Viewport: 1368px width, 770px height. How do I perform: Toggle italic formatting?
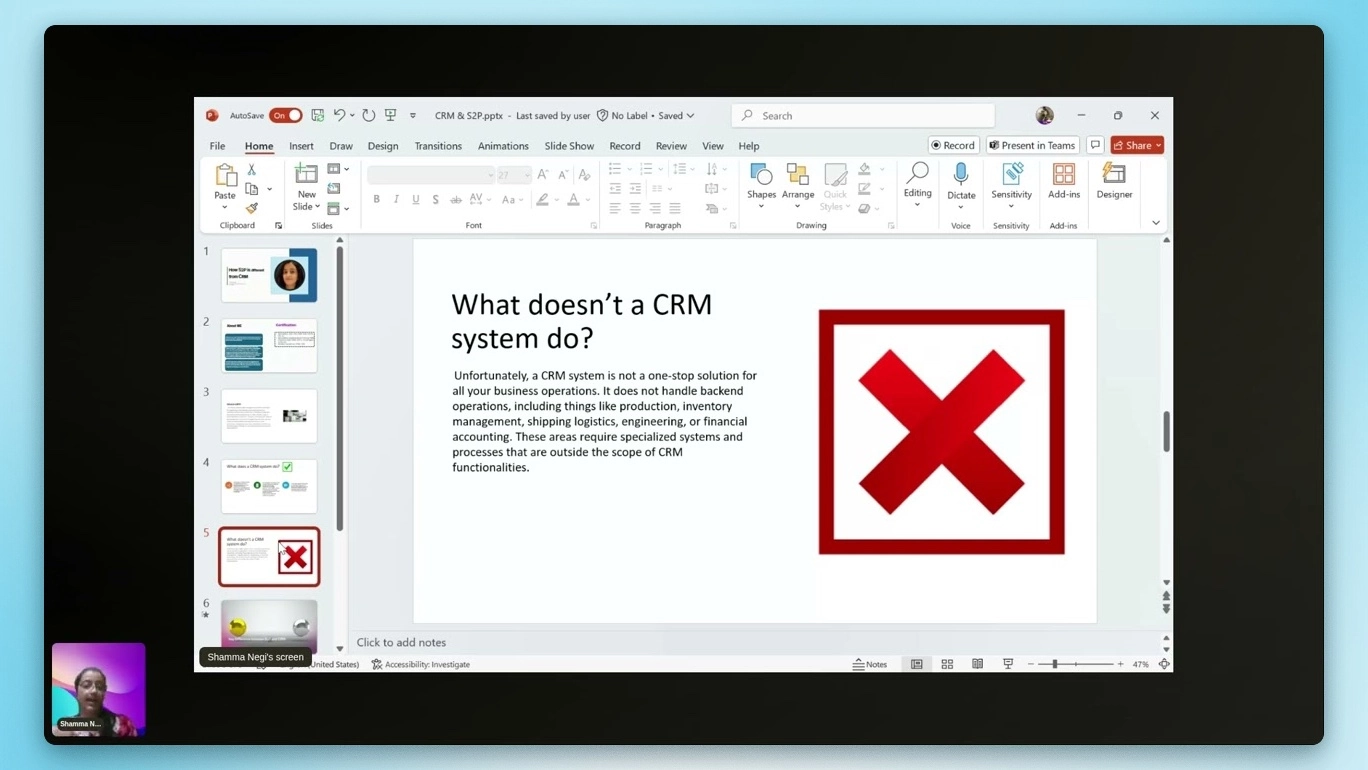click(x=396, y=199)
